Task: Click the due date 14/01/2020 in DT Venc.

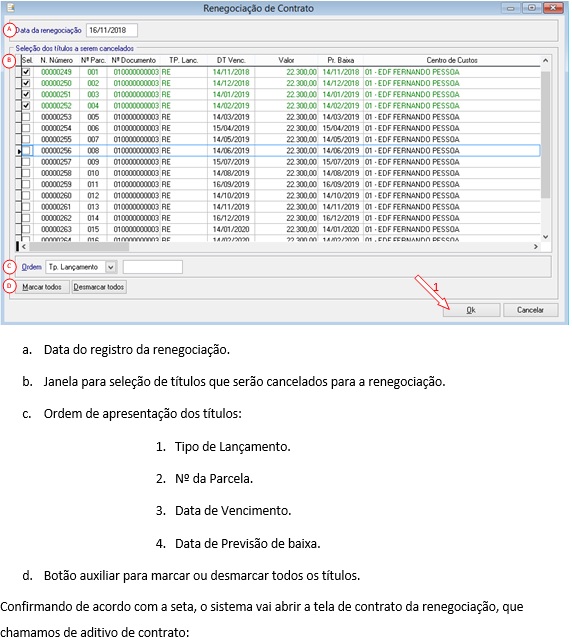Action: click(231, 229)
